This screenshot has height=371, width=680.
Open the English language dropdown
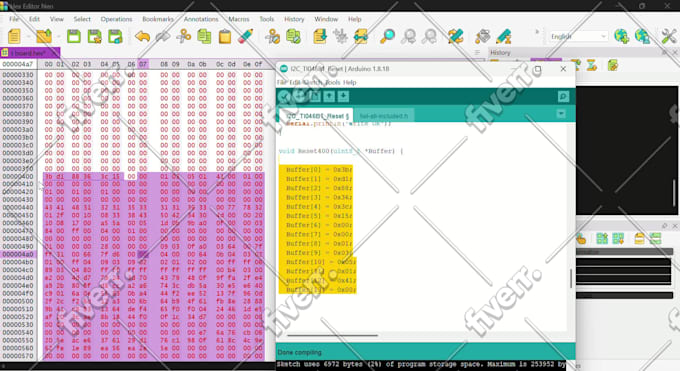click(579, 36)
